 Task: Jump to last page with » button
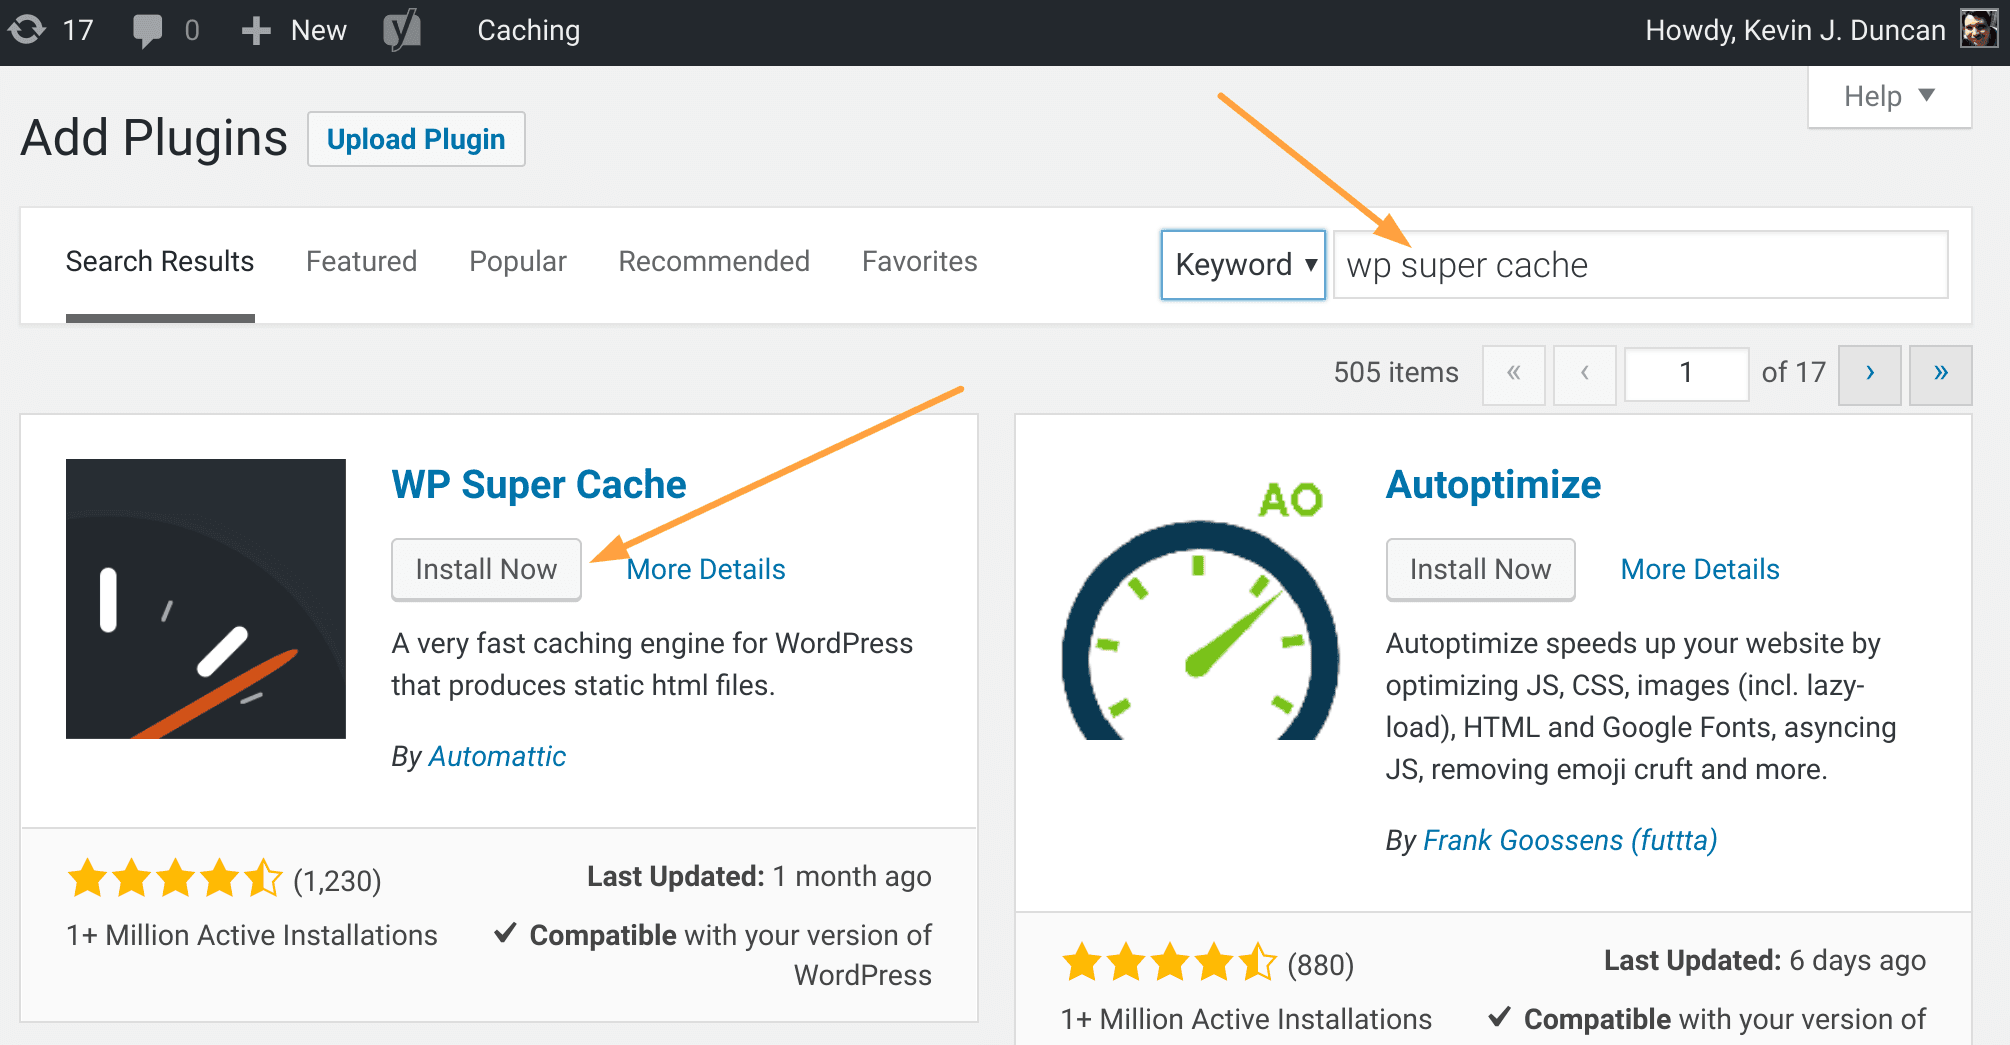[1941, 374]
